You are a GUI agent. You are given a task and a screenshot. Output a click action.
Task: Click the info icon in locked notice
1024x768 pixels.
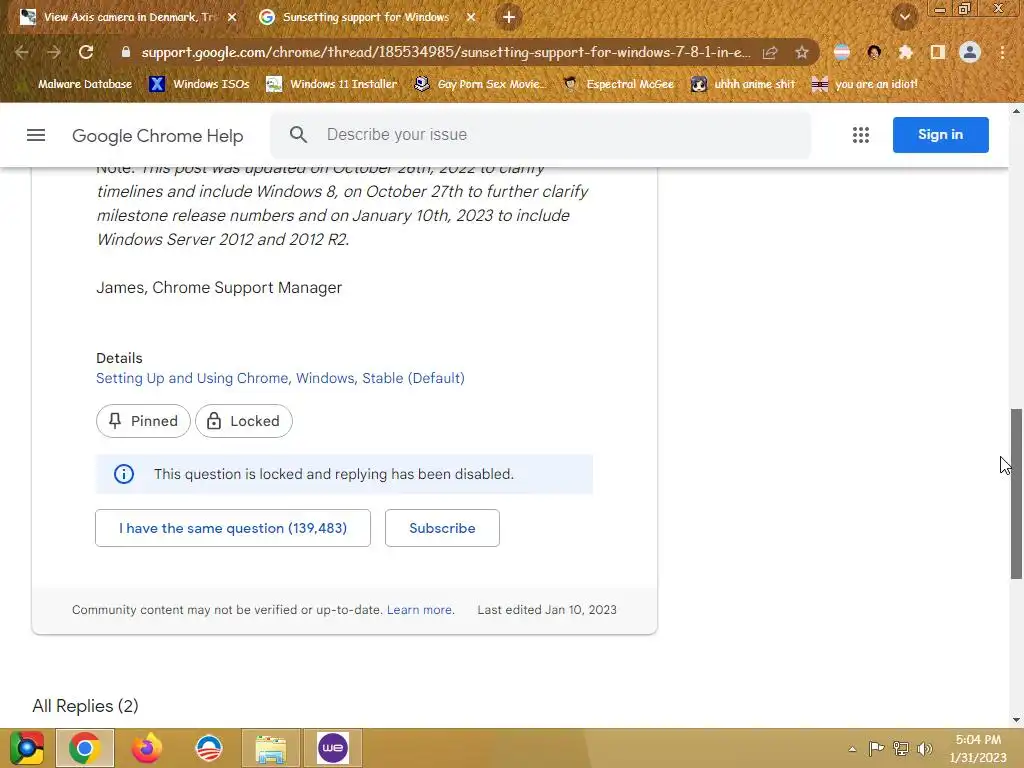coord(123,474)
